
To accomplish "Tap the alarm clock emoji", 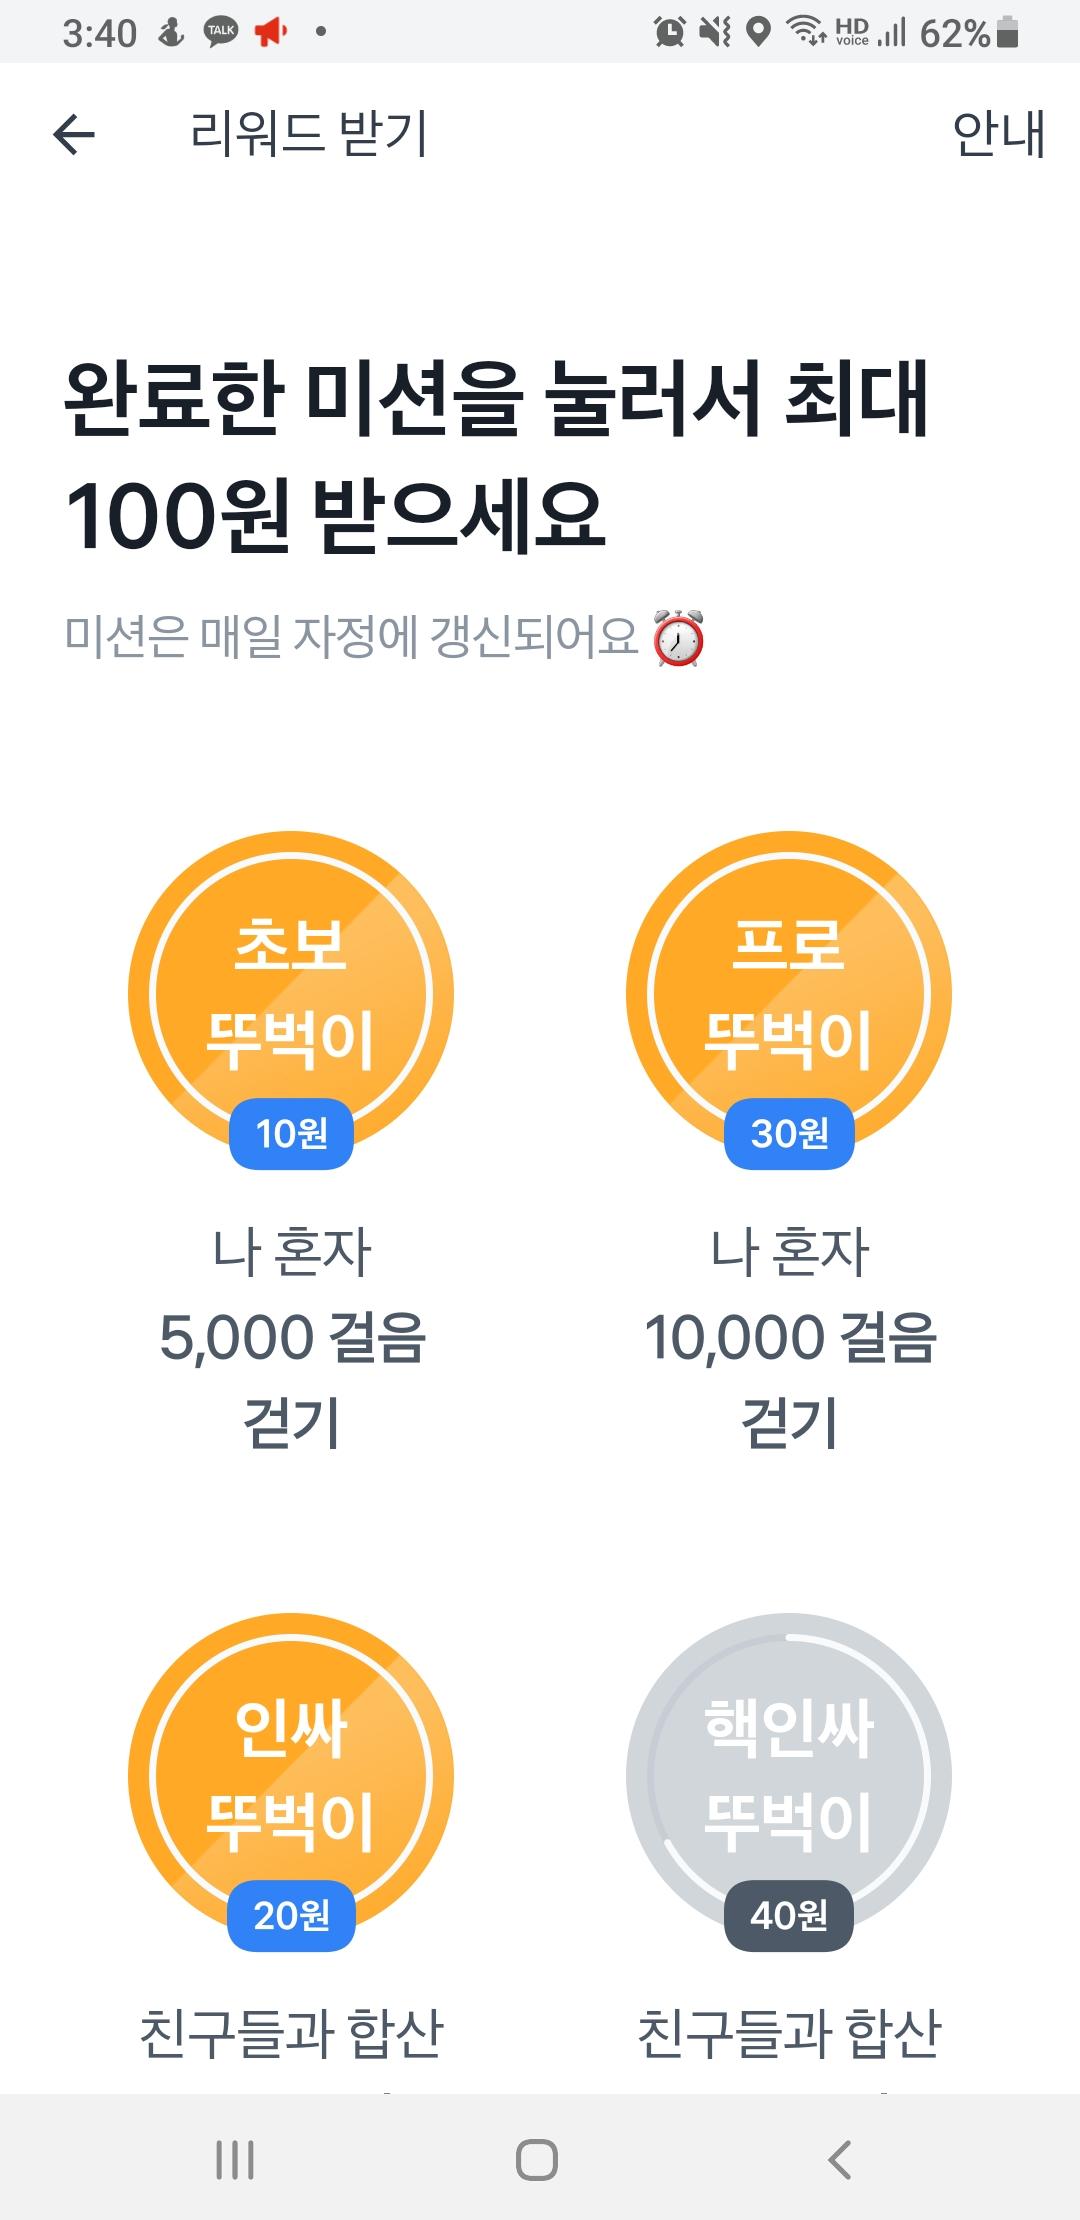I will (x=678, y=638).
